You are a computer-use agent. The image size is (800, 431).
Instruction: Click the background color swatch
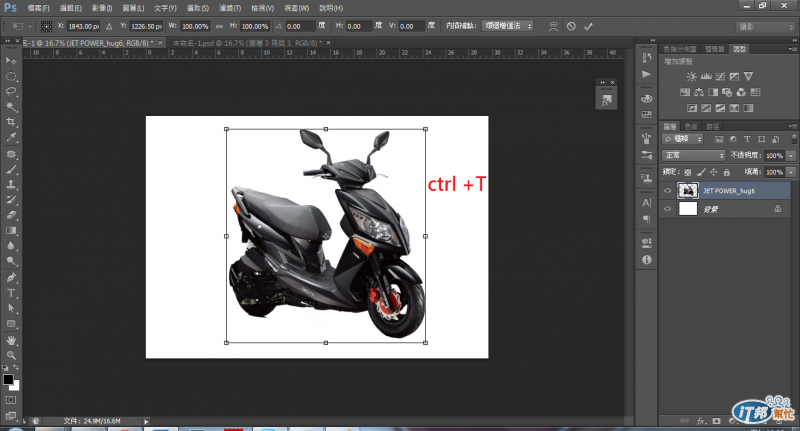[15, 386]
